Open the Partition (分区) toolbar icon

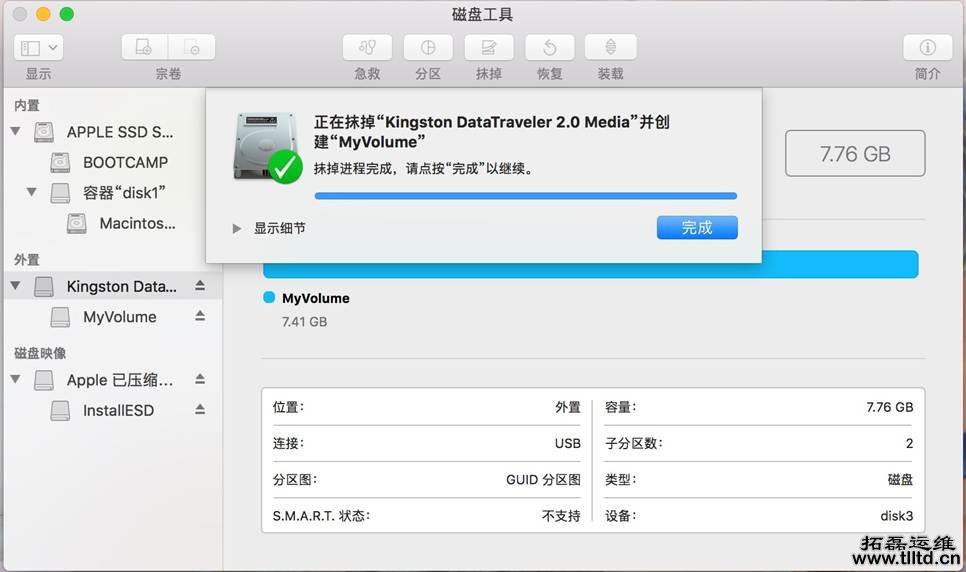(x=428, y=47)
